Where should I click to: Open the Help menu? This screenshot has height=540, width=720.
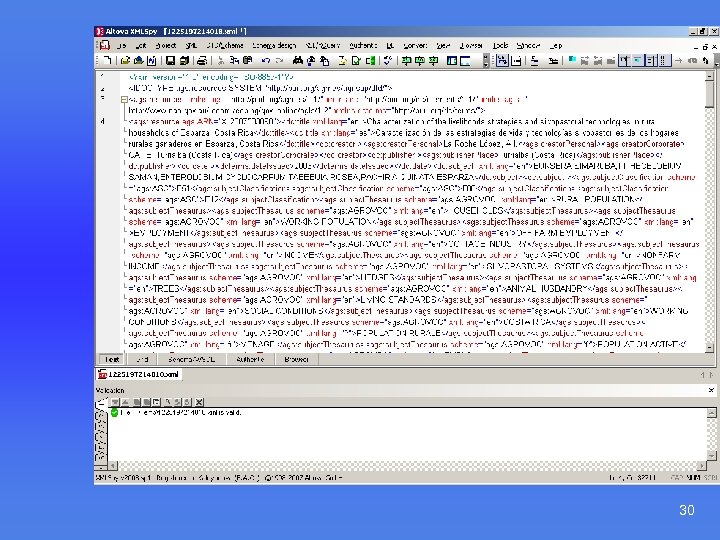click(x=556, y=45)
